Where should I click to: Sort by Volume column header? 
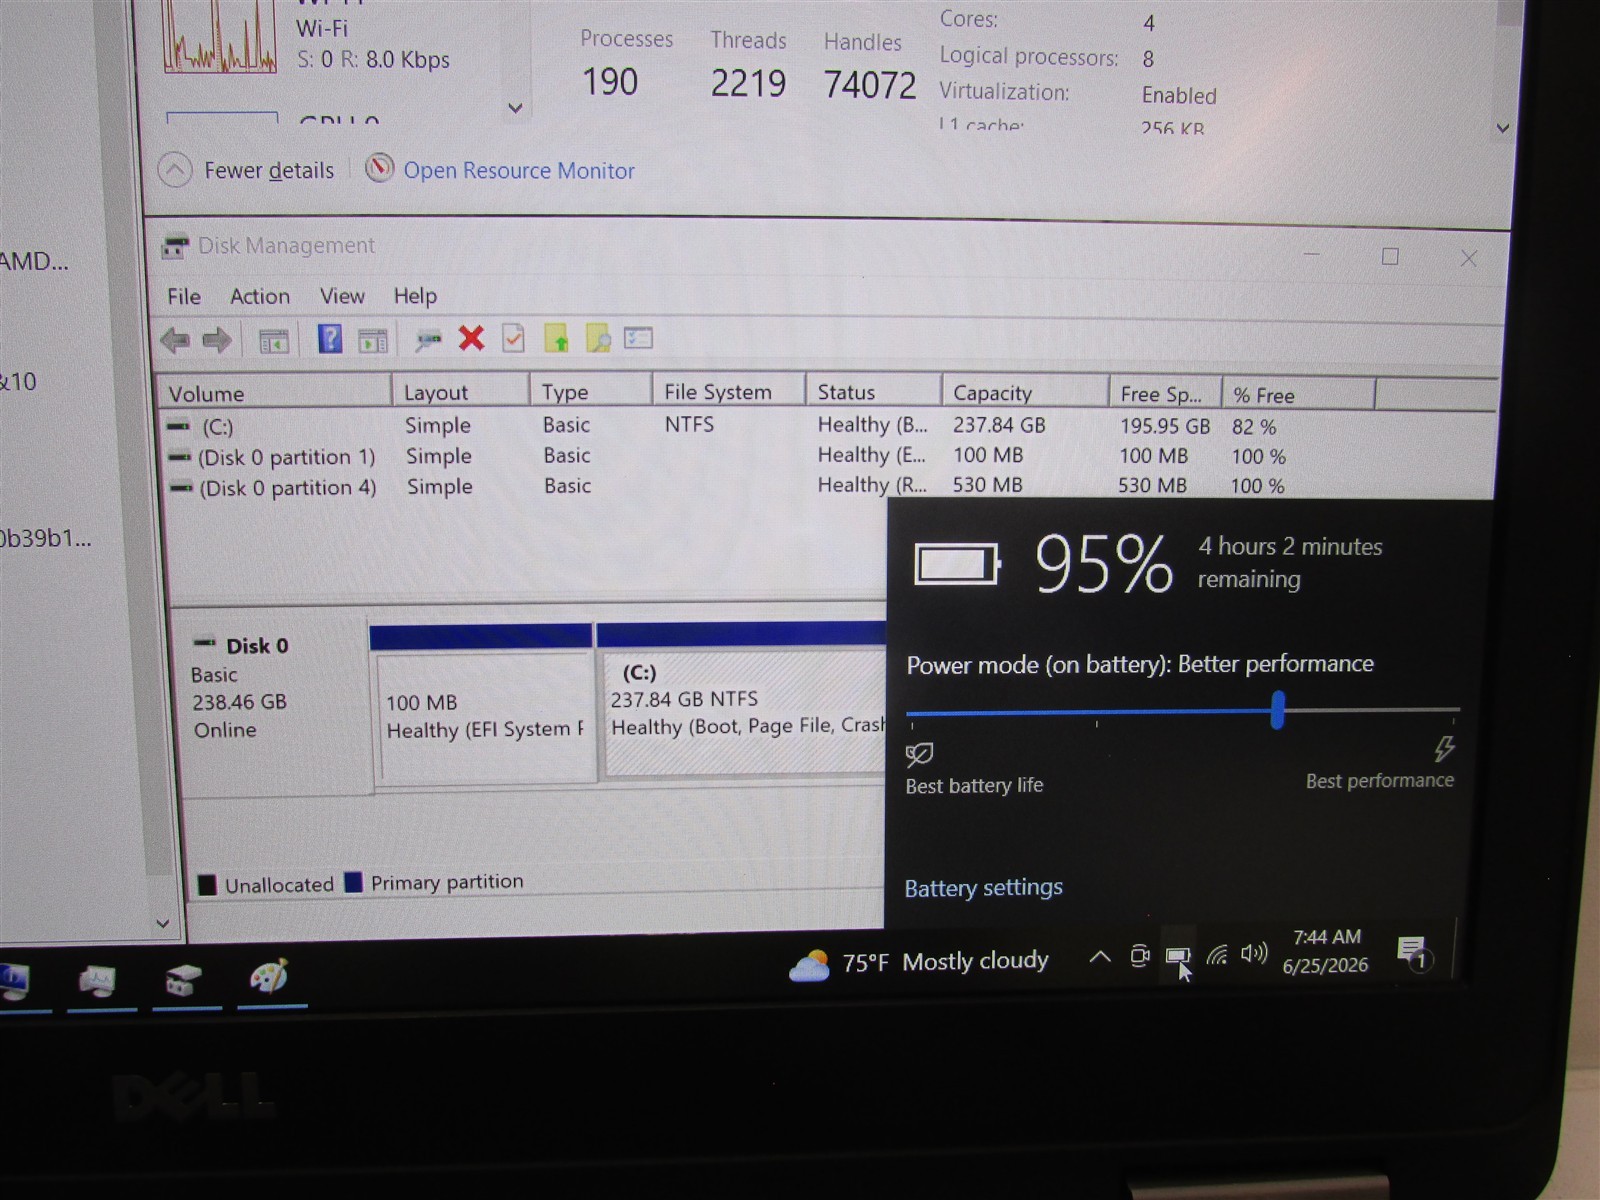[273, 393]
